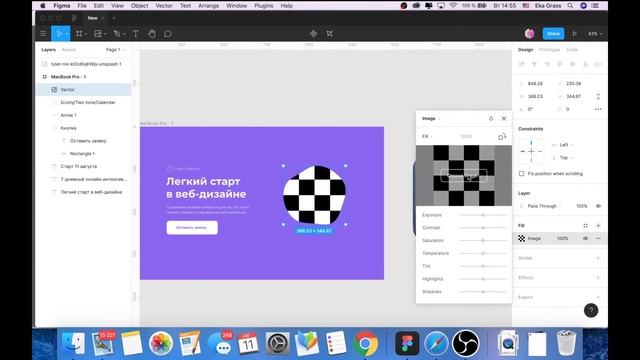Adjust the Exposure slider
This screenshot has width=640, height=360.
point(483,215)
